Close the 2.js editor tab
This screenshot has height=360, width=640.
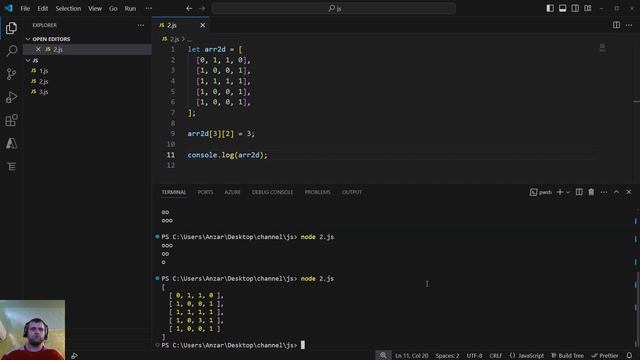coord(202,25)
